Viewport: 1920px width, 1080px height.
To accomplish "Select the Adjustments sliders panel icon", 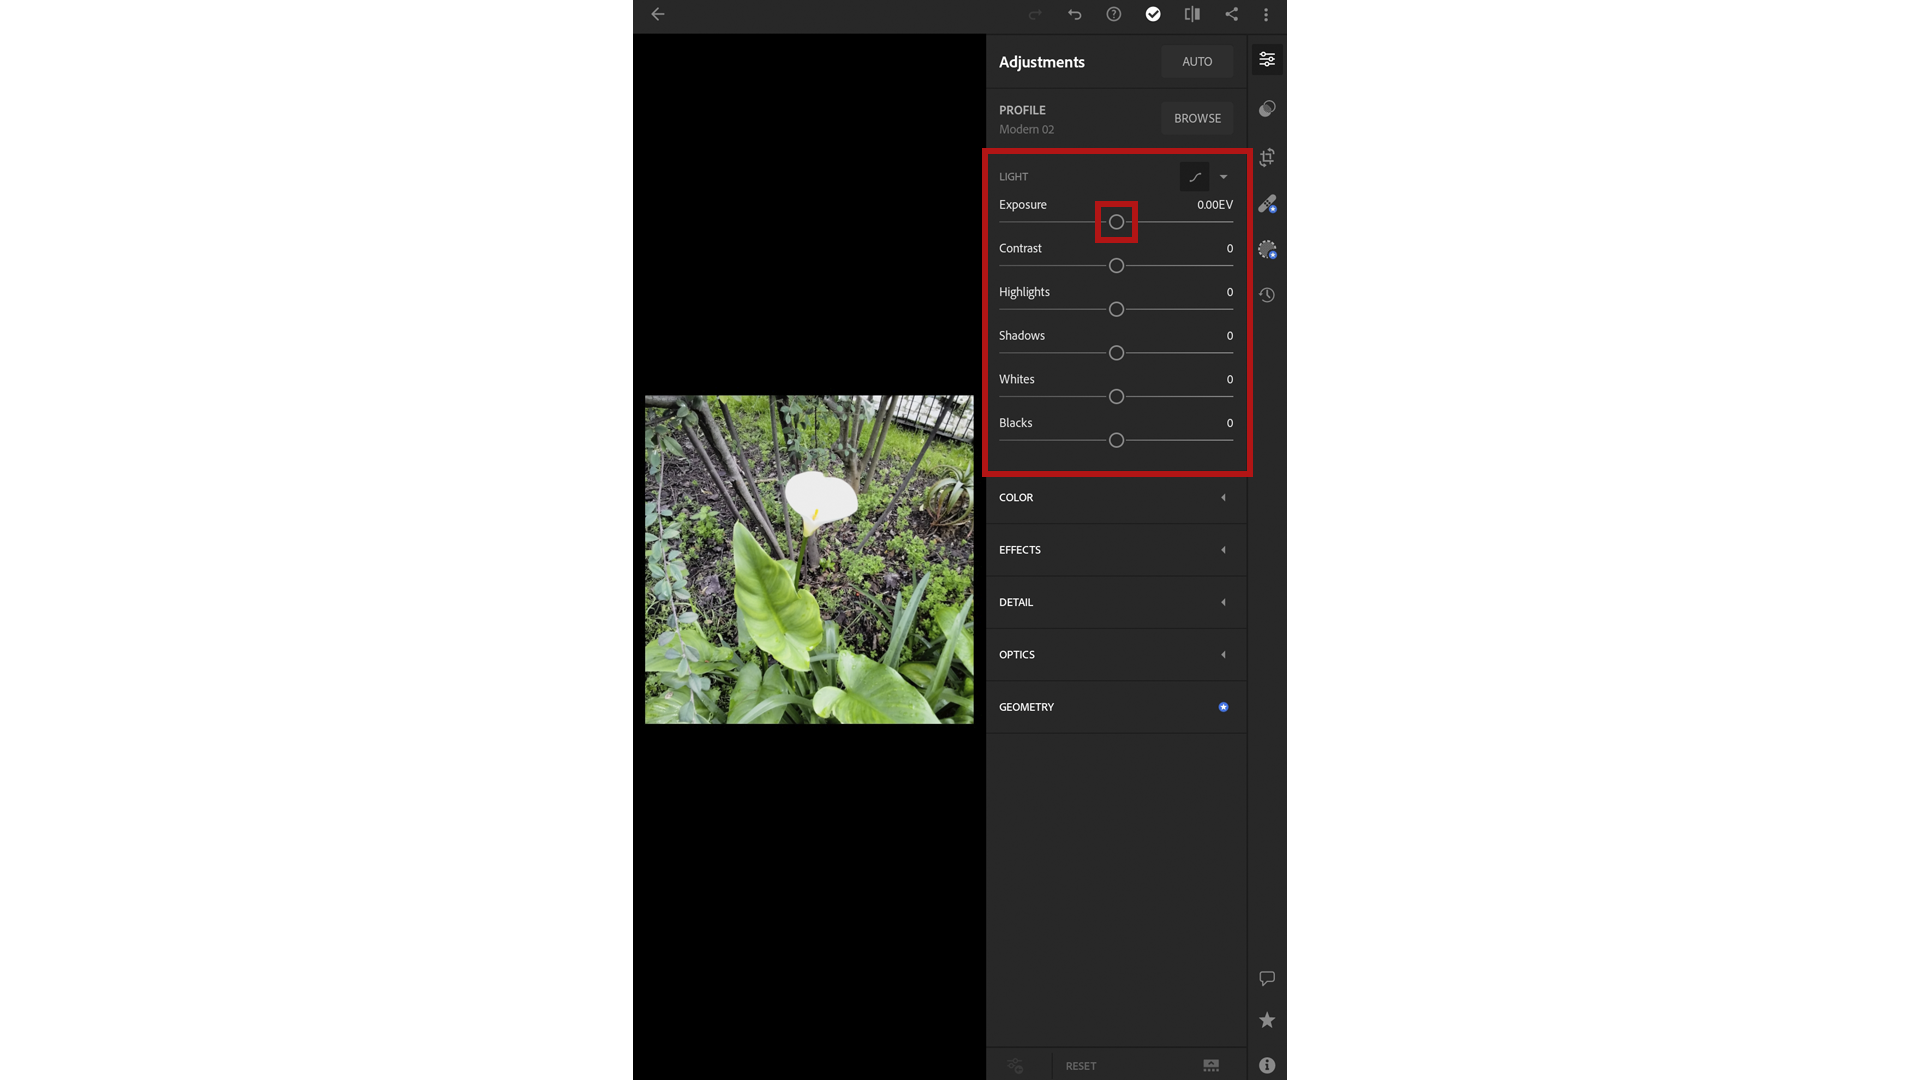I will (1267, 60).
